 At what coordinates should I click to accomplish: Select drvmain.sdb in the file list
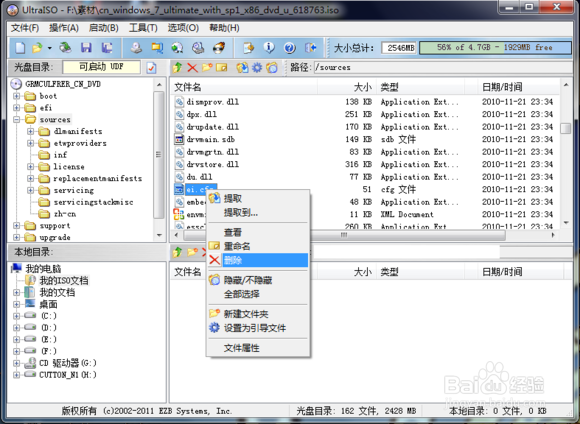[x=210, y=139]
